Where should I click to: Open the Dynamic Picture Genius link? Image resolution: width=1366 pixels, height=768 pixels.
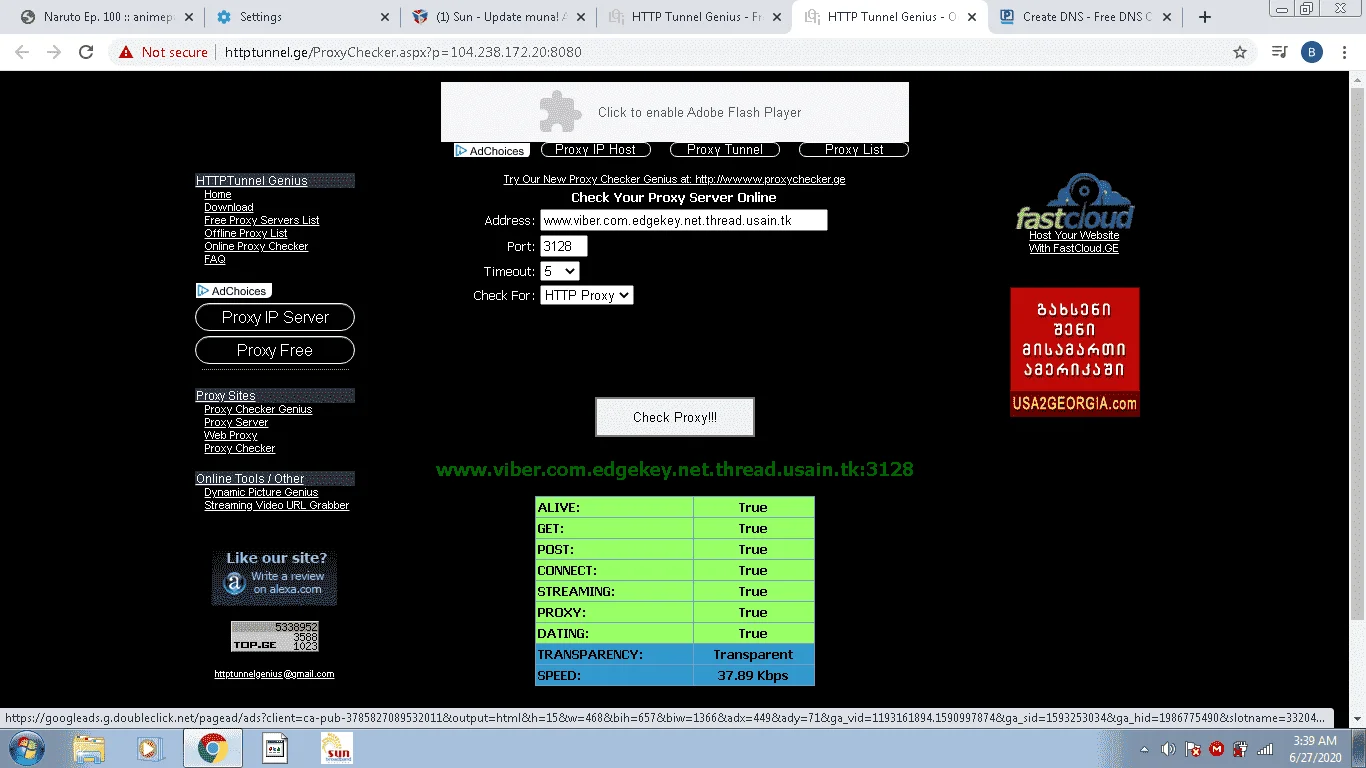point(261,492)
